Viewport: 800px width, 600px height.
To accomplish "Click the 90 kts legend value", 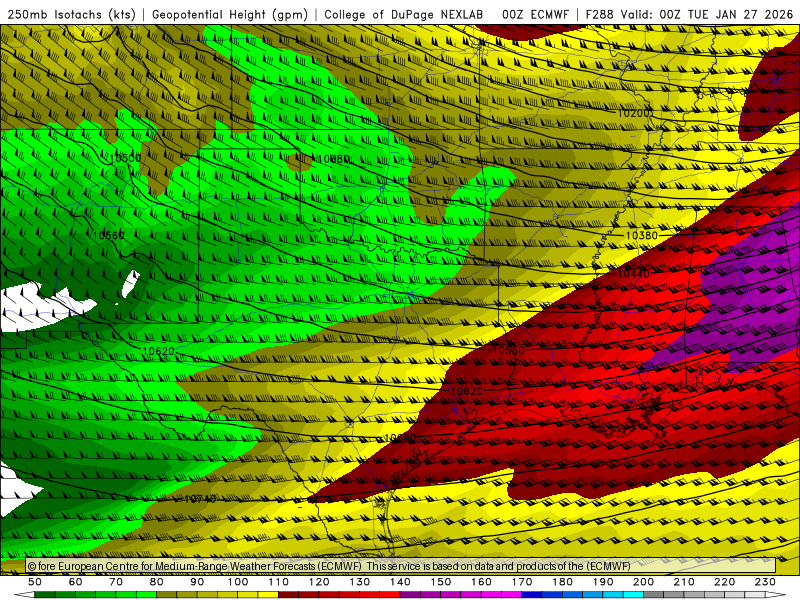I will pyautogui.click(x=197, y=582).
